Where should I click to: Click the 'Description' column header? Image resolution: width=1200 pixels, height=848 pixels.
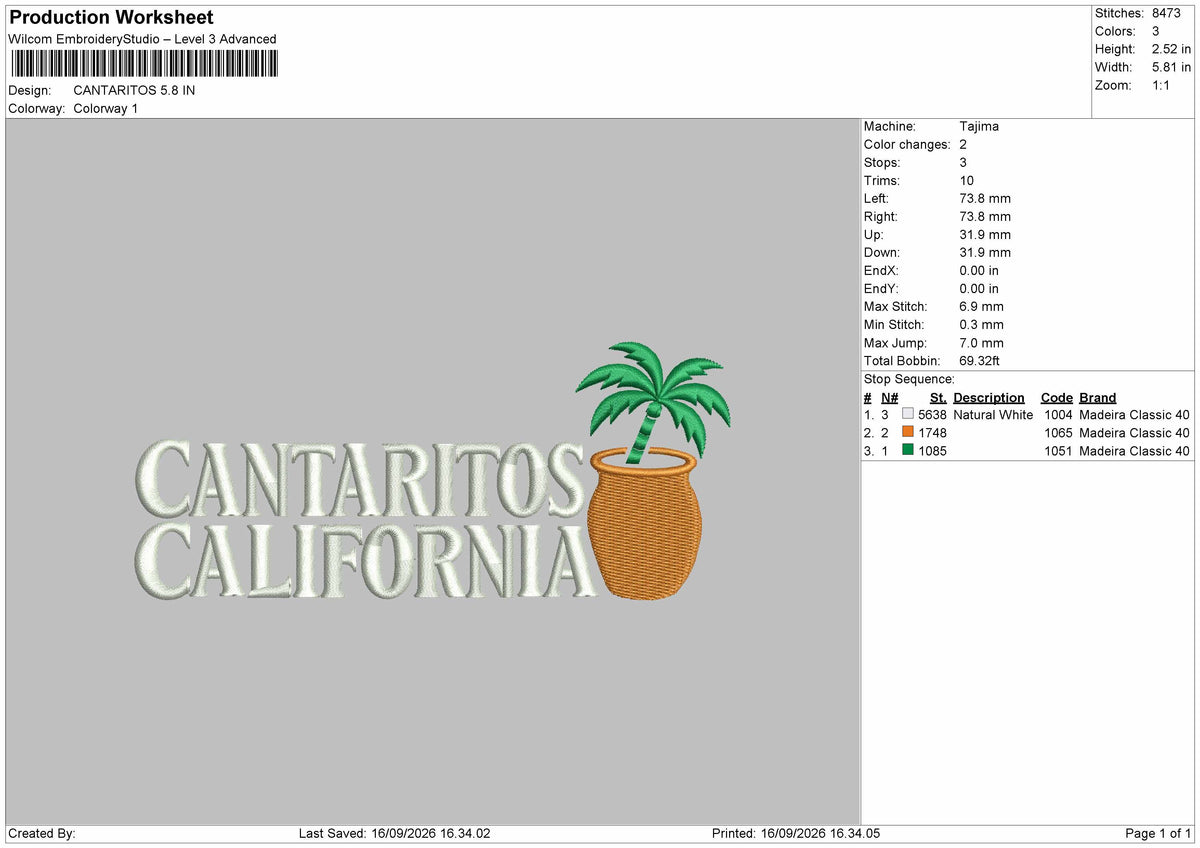[x=989, y=398]
